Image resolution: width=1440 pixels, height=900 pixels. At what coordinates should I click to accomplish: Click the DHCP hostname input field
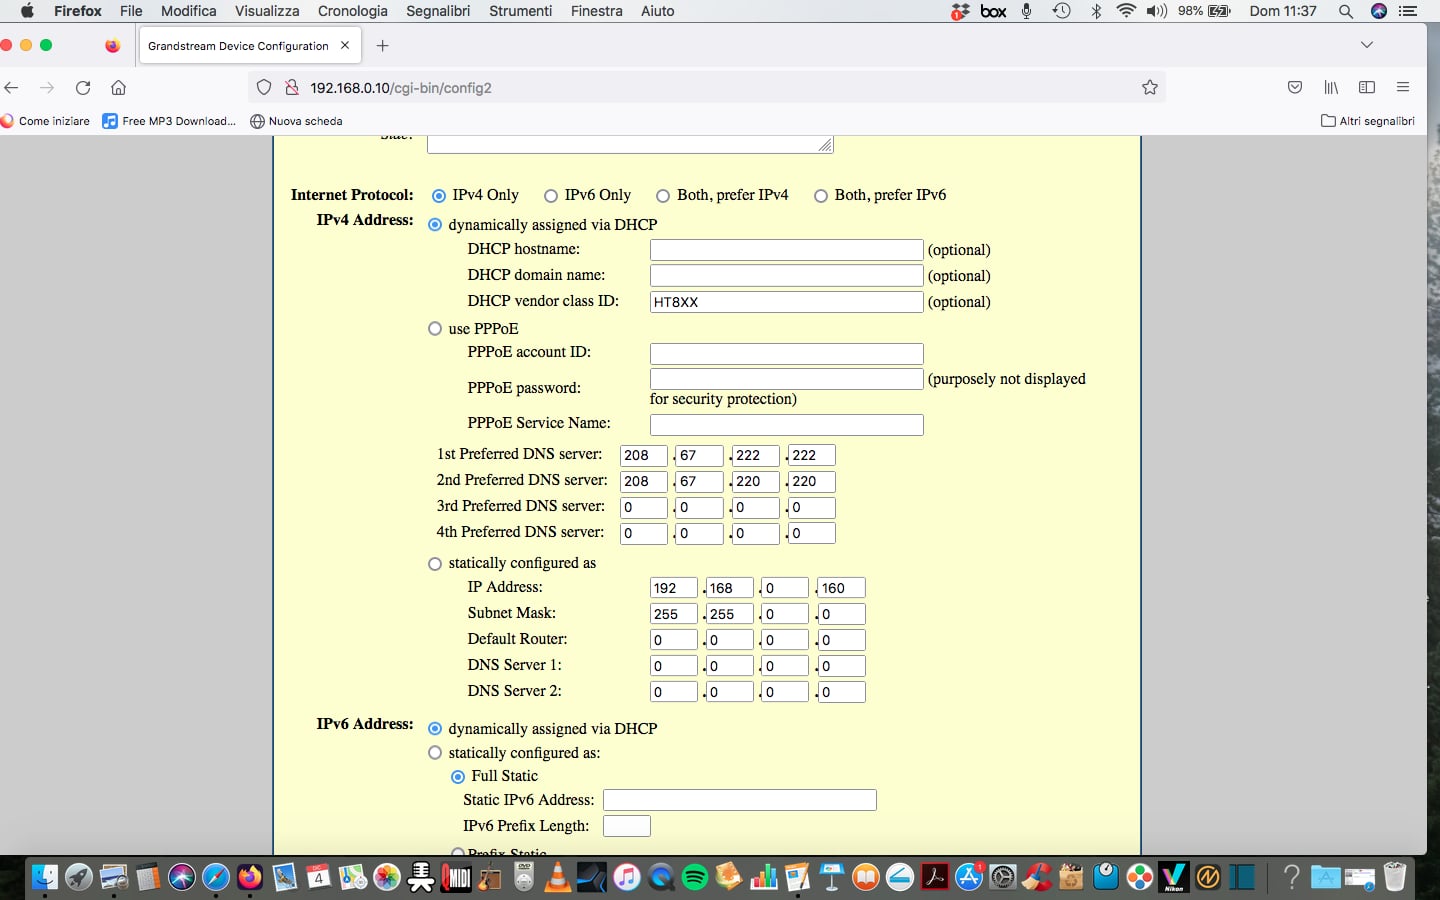pos(786,250)
